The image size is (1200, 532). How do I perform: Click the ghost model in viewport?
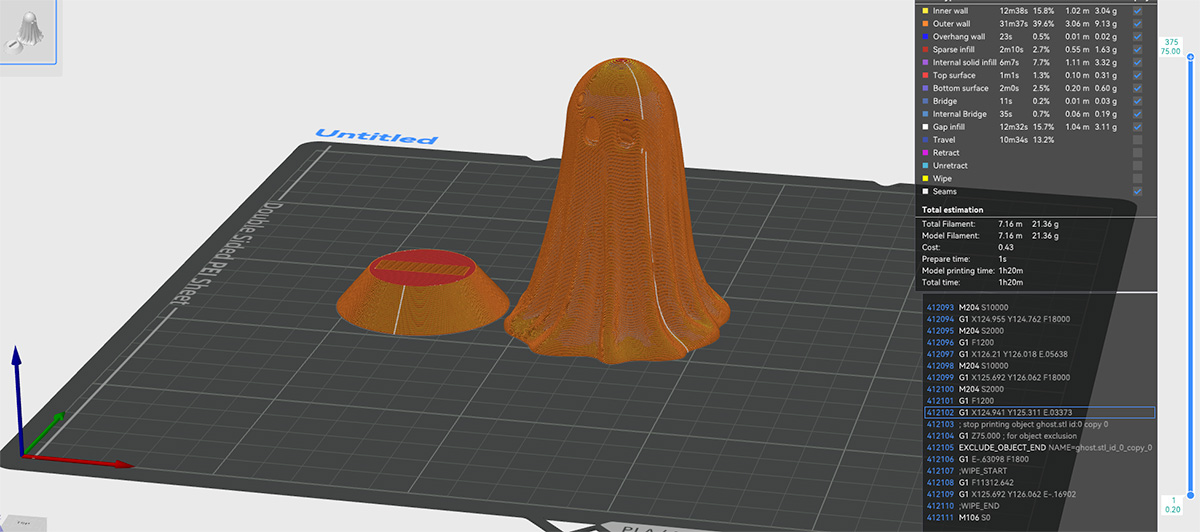coord(612,220)
